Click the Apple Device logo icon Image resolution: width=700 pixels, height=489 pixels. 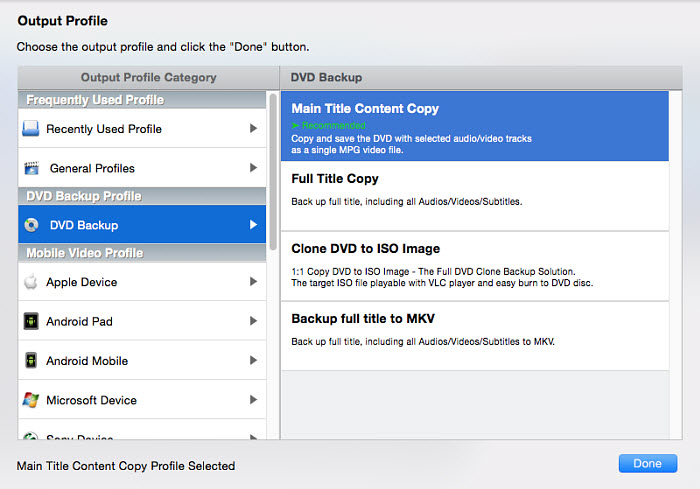click(x=31, y=282)
